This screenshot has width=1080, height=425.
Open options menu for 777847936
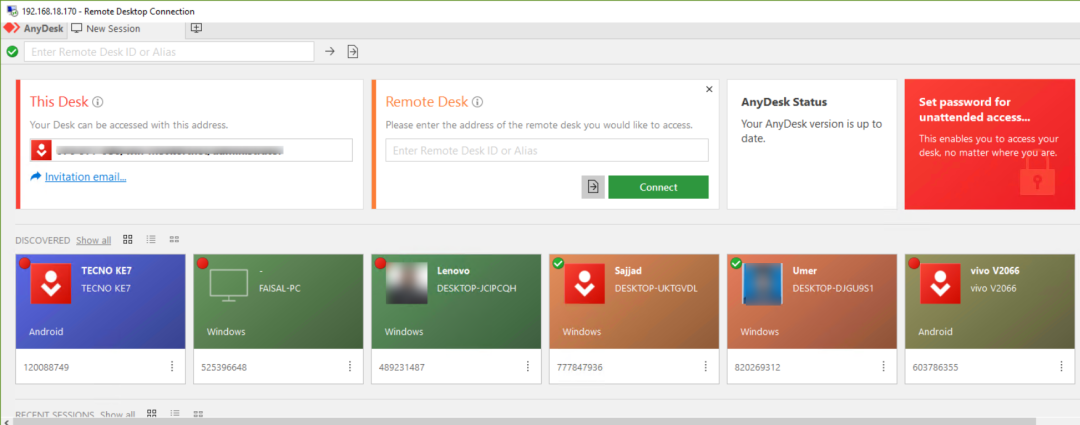tap(706, 366)
